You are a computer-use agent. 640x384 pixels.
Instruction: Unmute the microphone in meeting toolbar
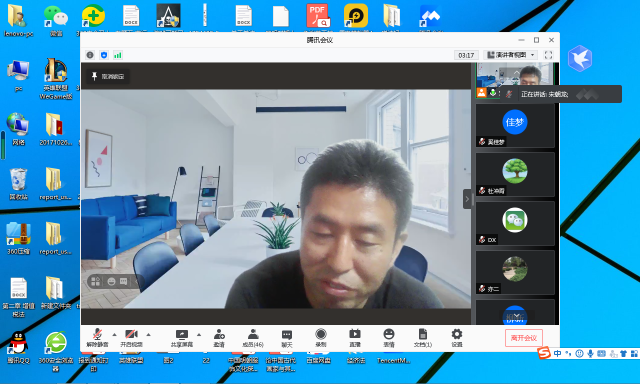coord(97,337)
